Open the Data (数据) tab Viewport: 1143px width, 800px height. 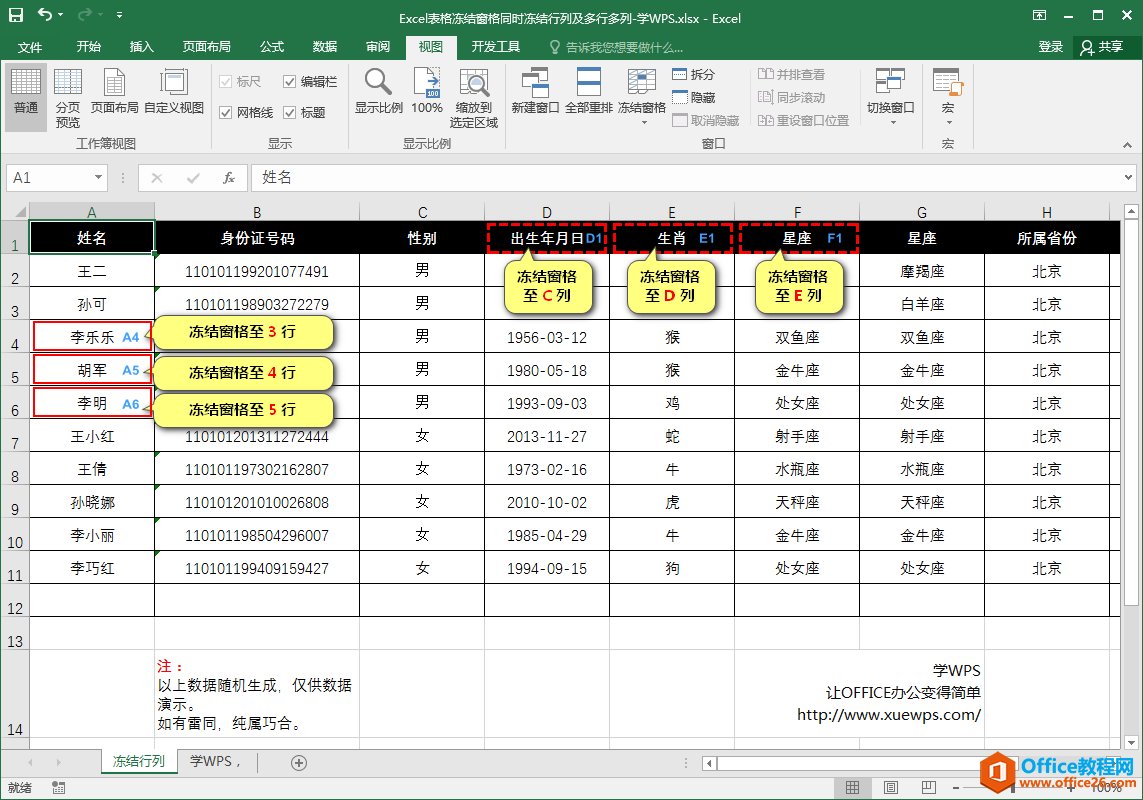click(x=324, y=47)
